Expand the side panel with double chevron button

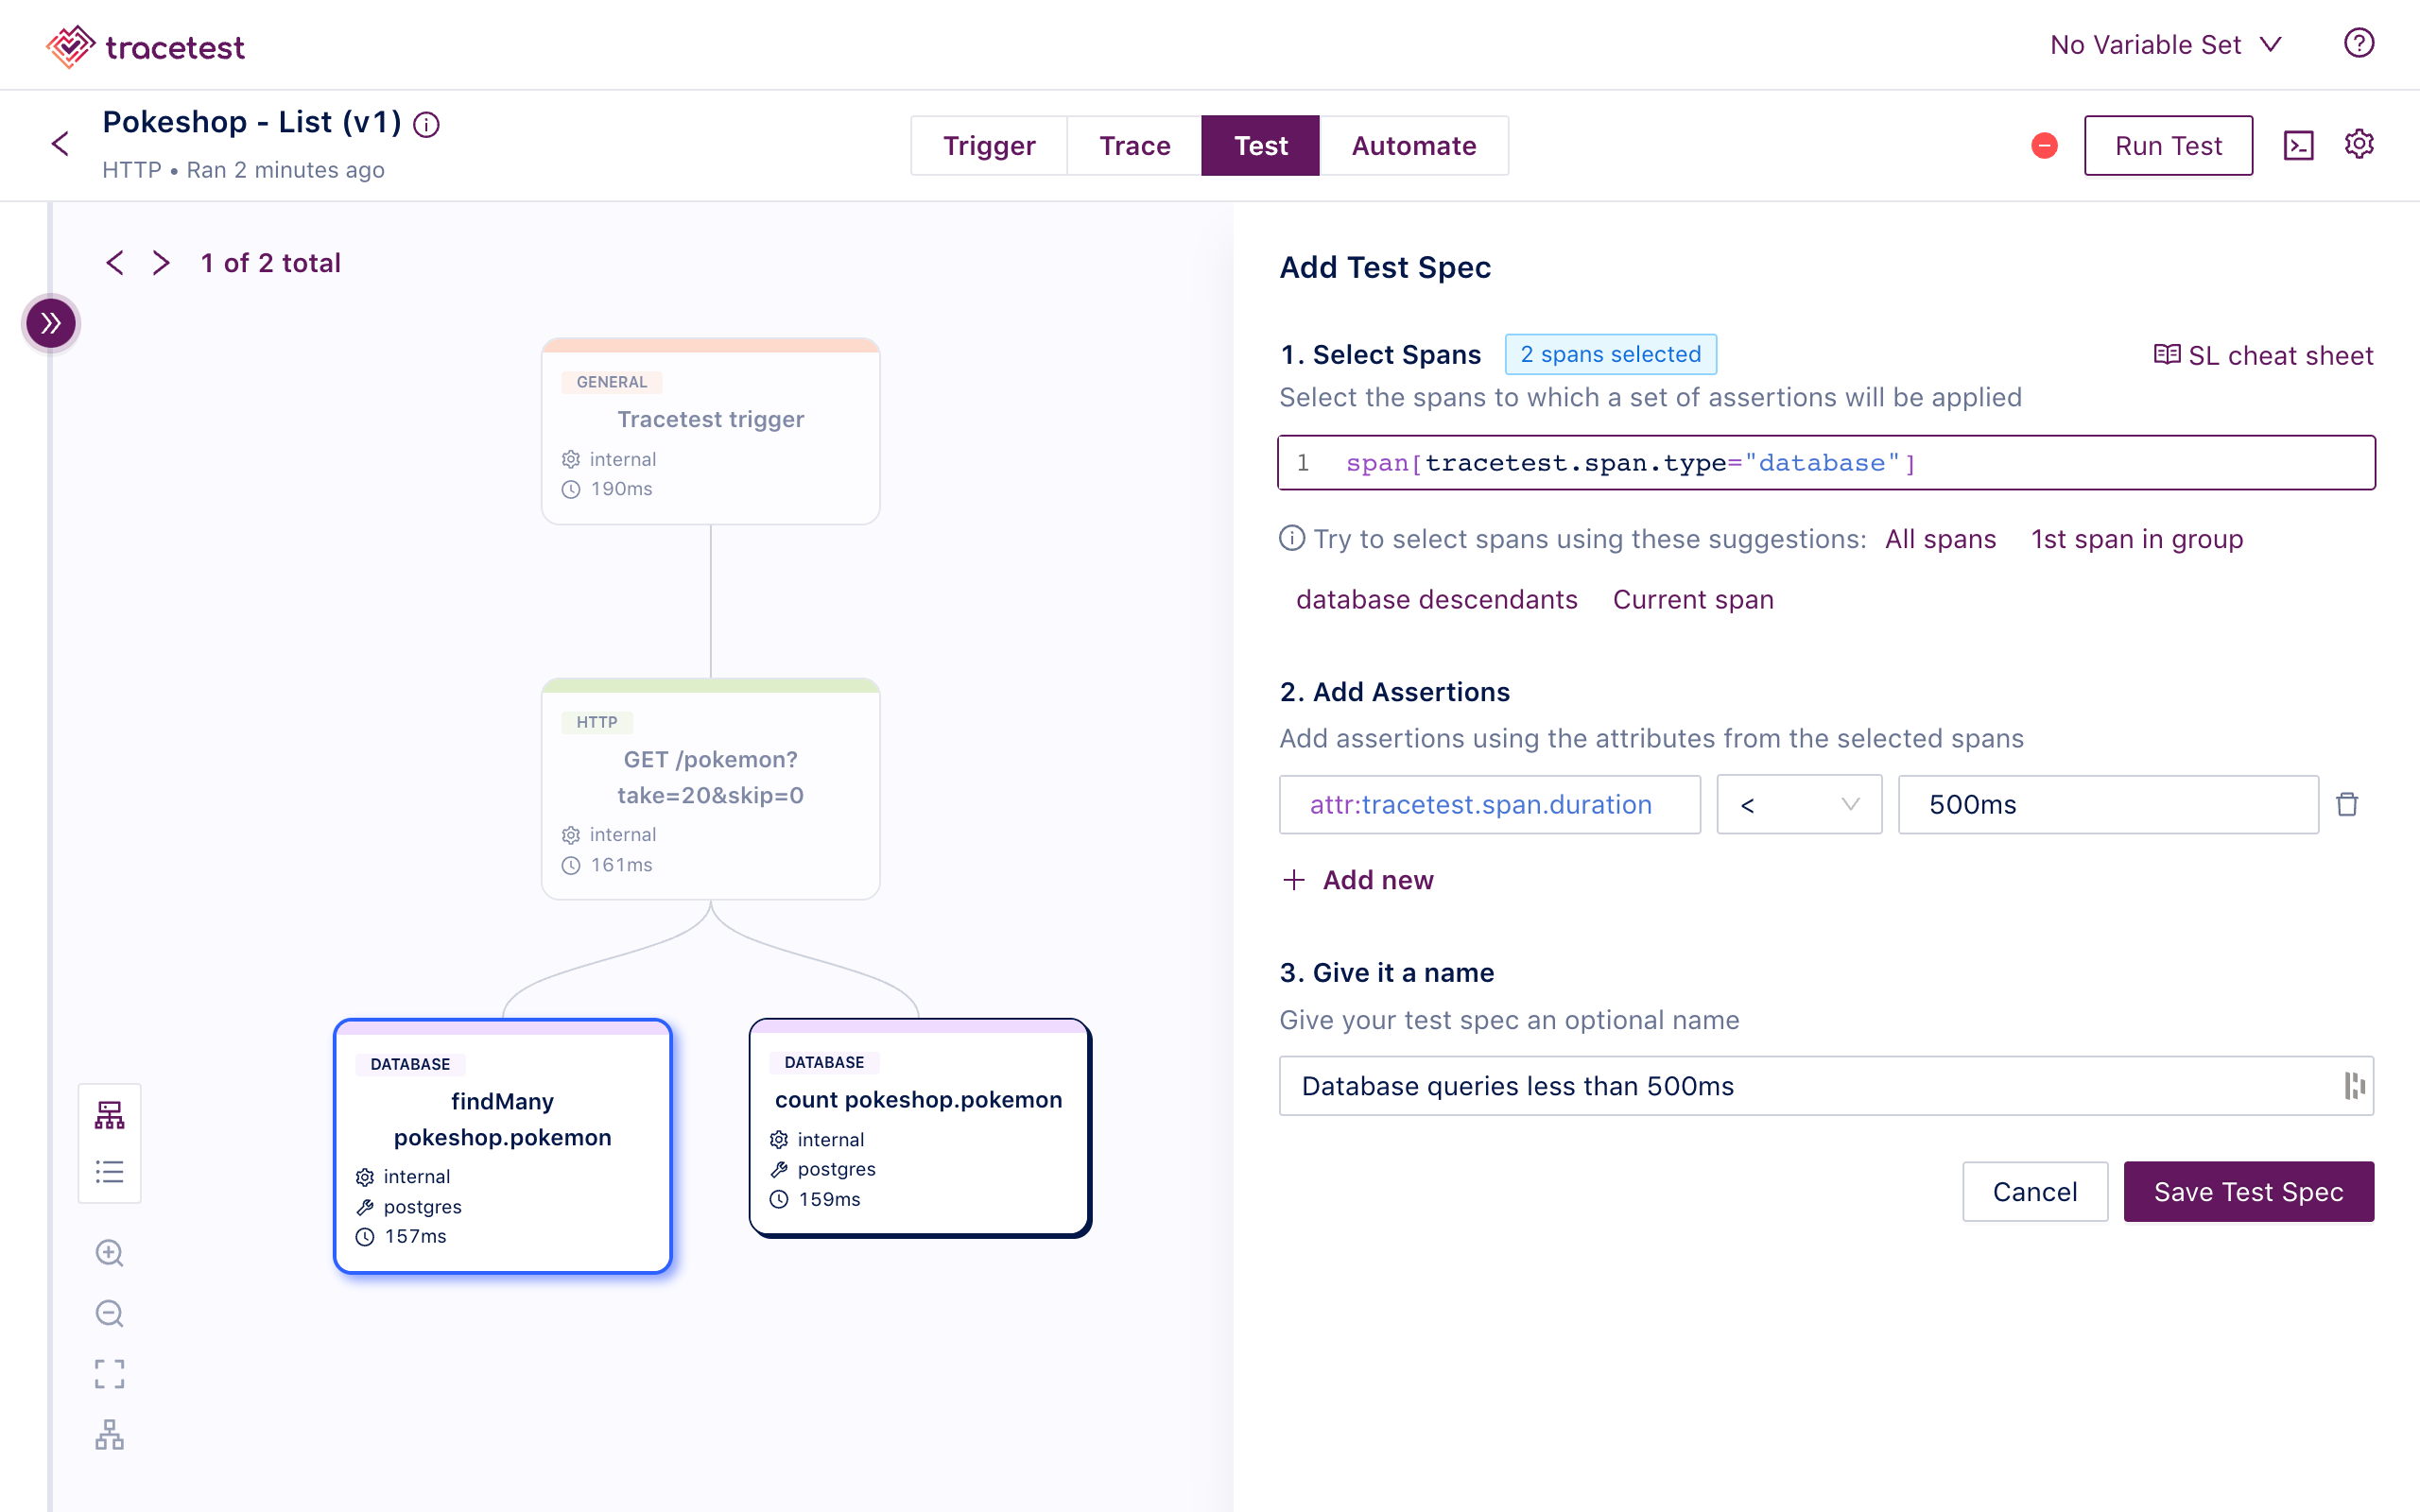[51, 323]
